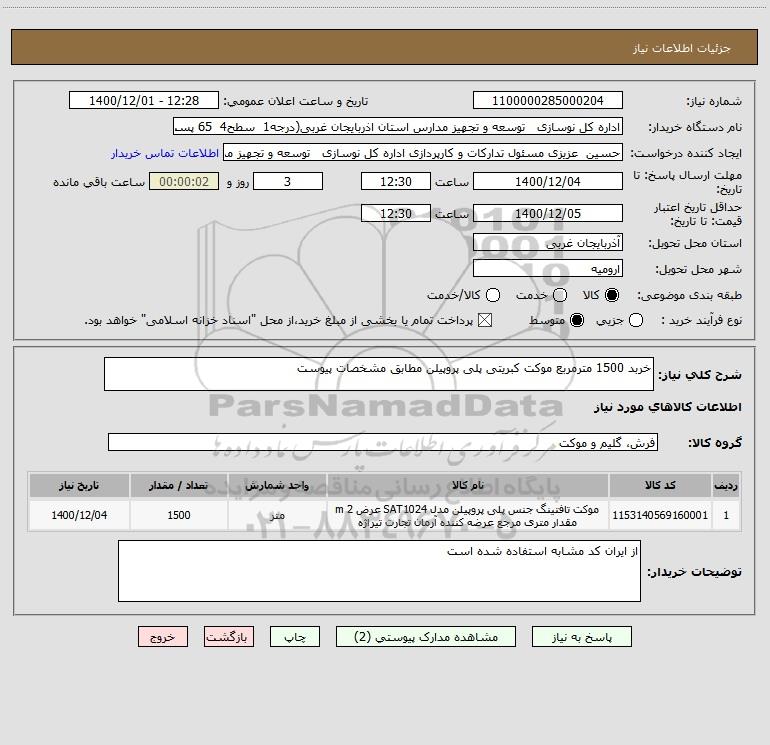Select the خدمت radio button
Image resolution: width=770 pixels, height=745 pixels.
click(560, 295)
